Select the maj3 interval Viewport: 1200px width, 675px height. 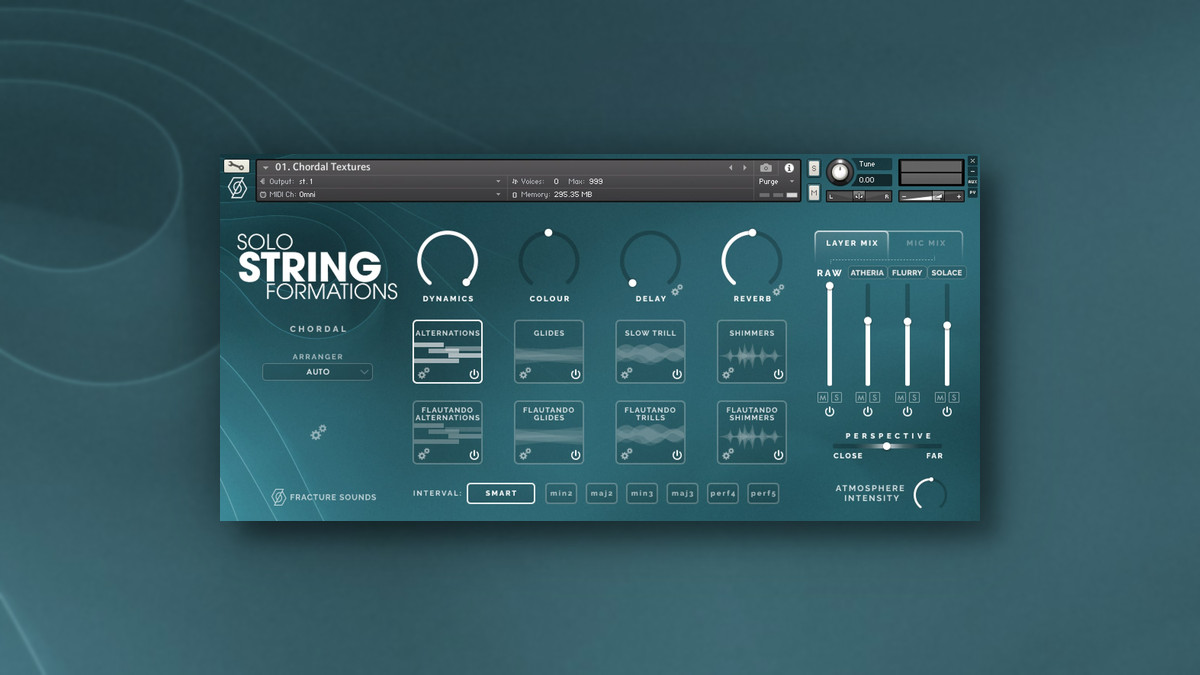tap(682, 493)
